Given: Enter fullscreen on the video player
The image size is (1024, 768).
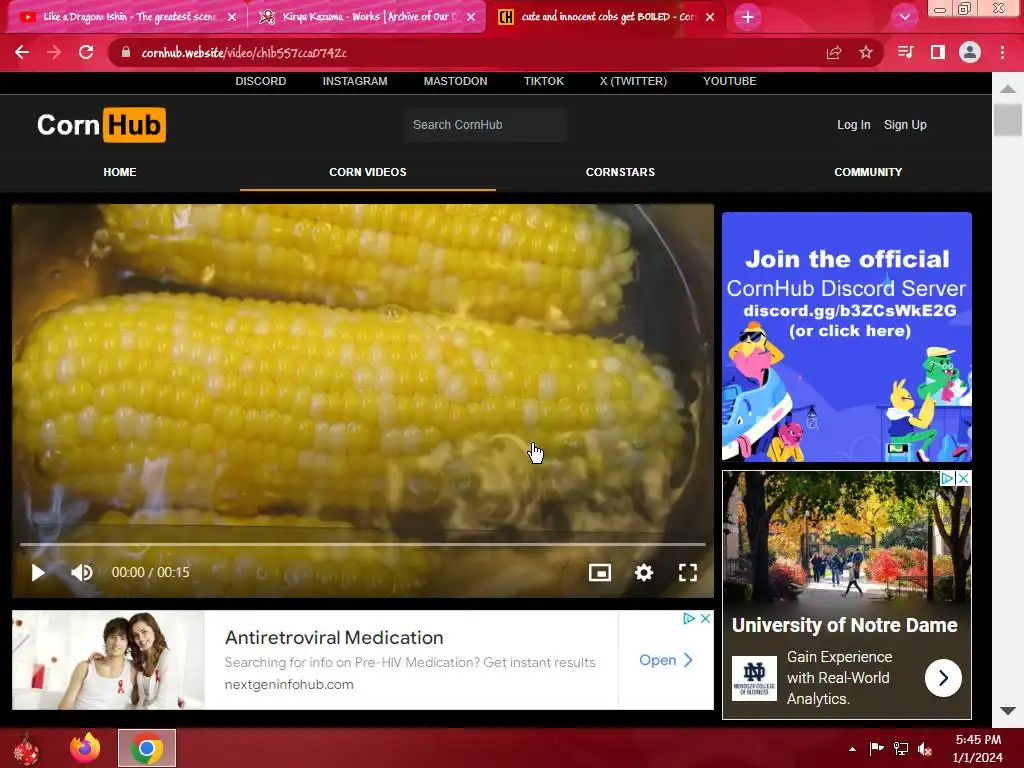Looking at the screenshot, I should pyautogui.click(x=688, y=573).
